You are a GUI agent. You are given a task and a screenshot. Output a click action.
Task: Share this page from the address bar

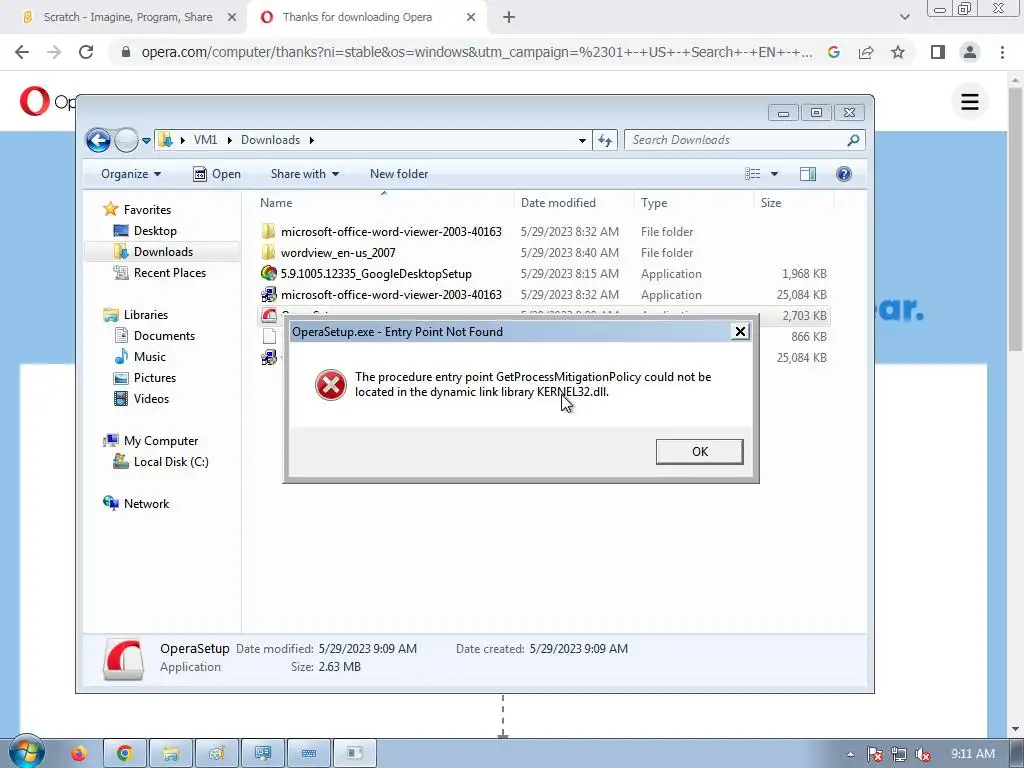(866, 52)
